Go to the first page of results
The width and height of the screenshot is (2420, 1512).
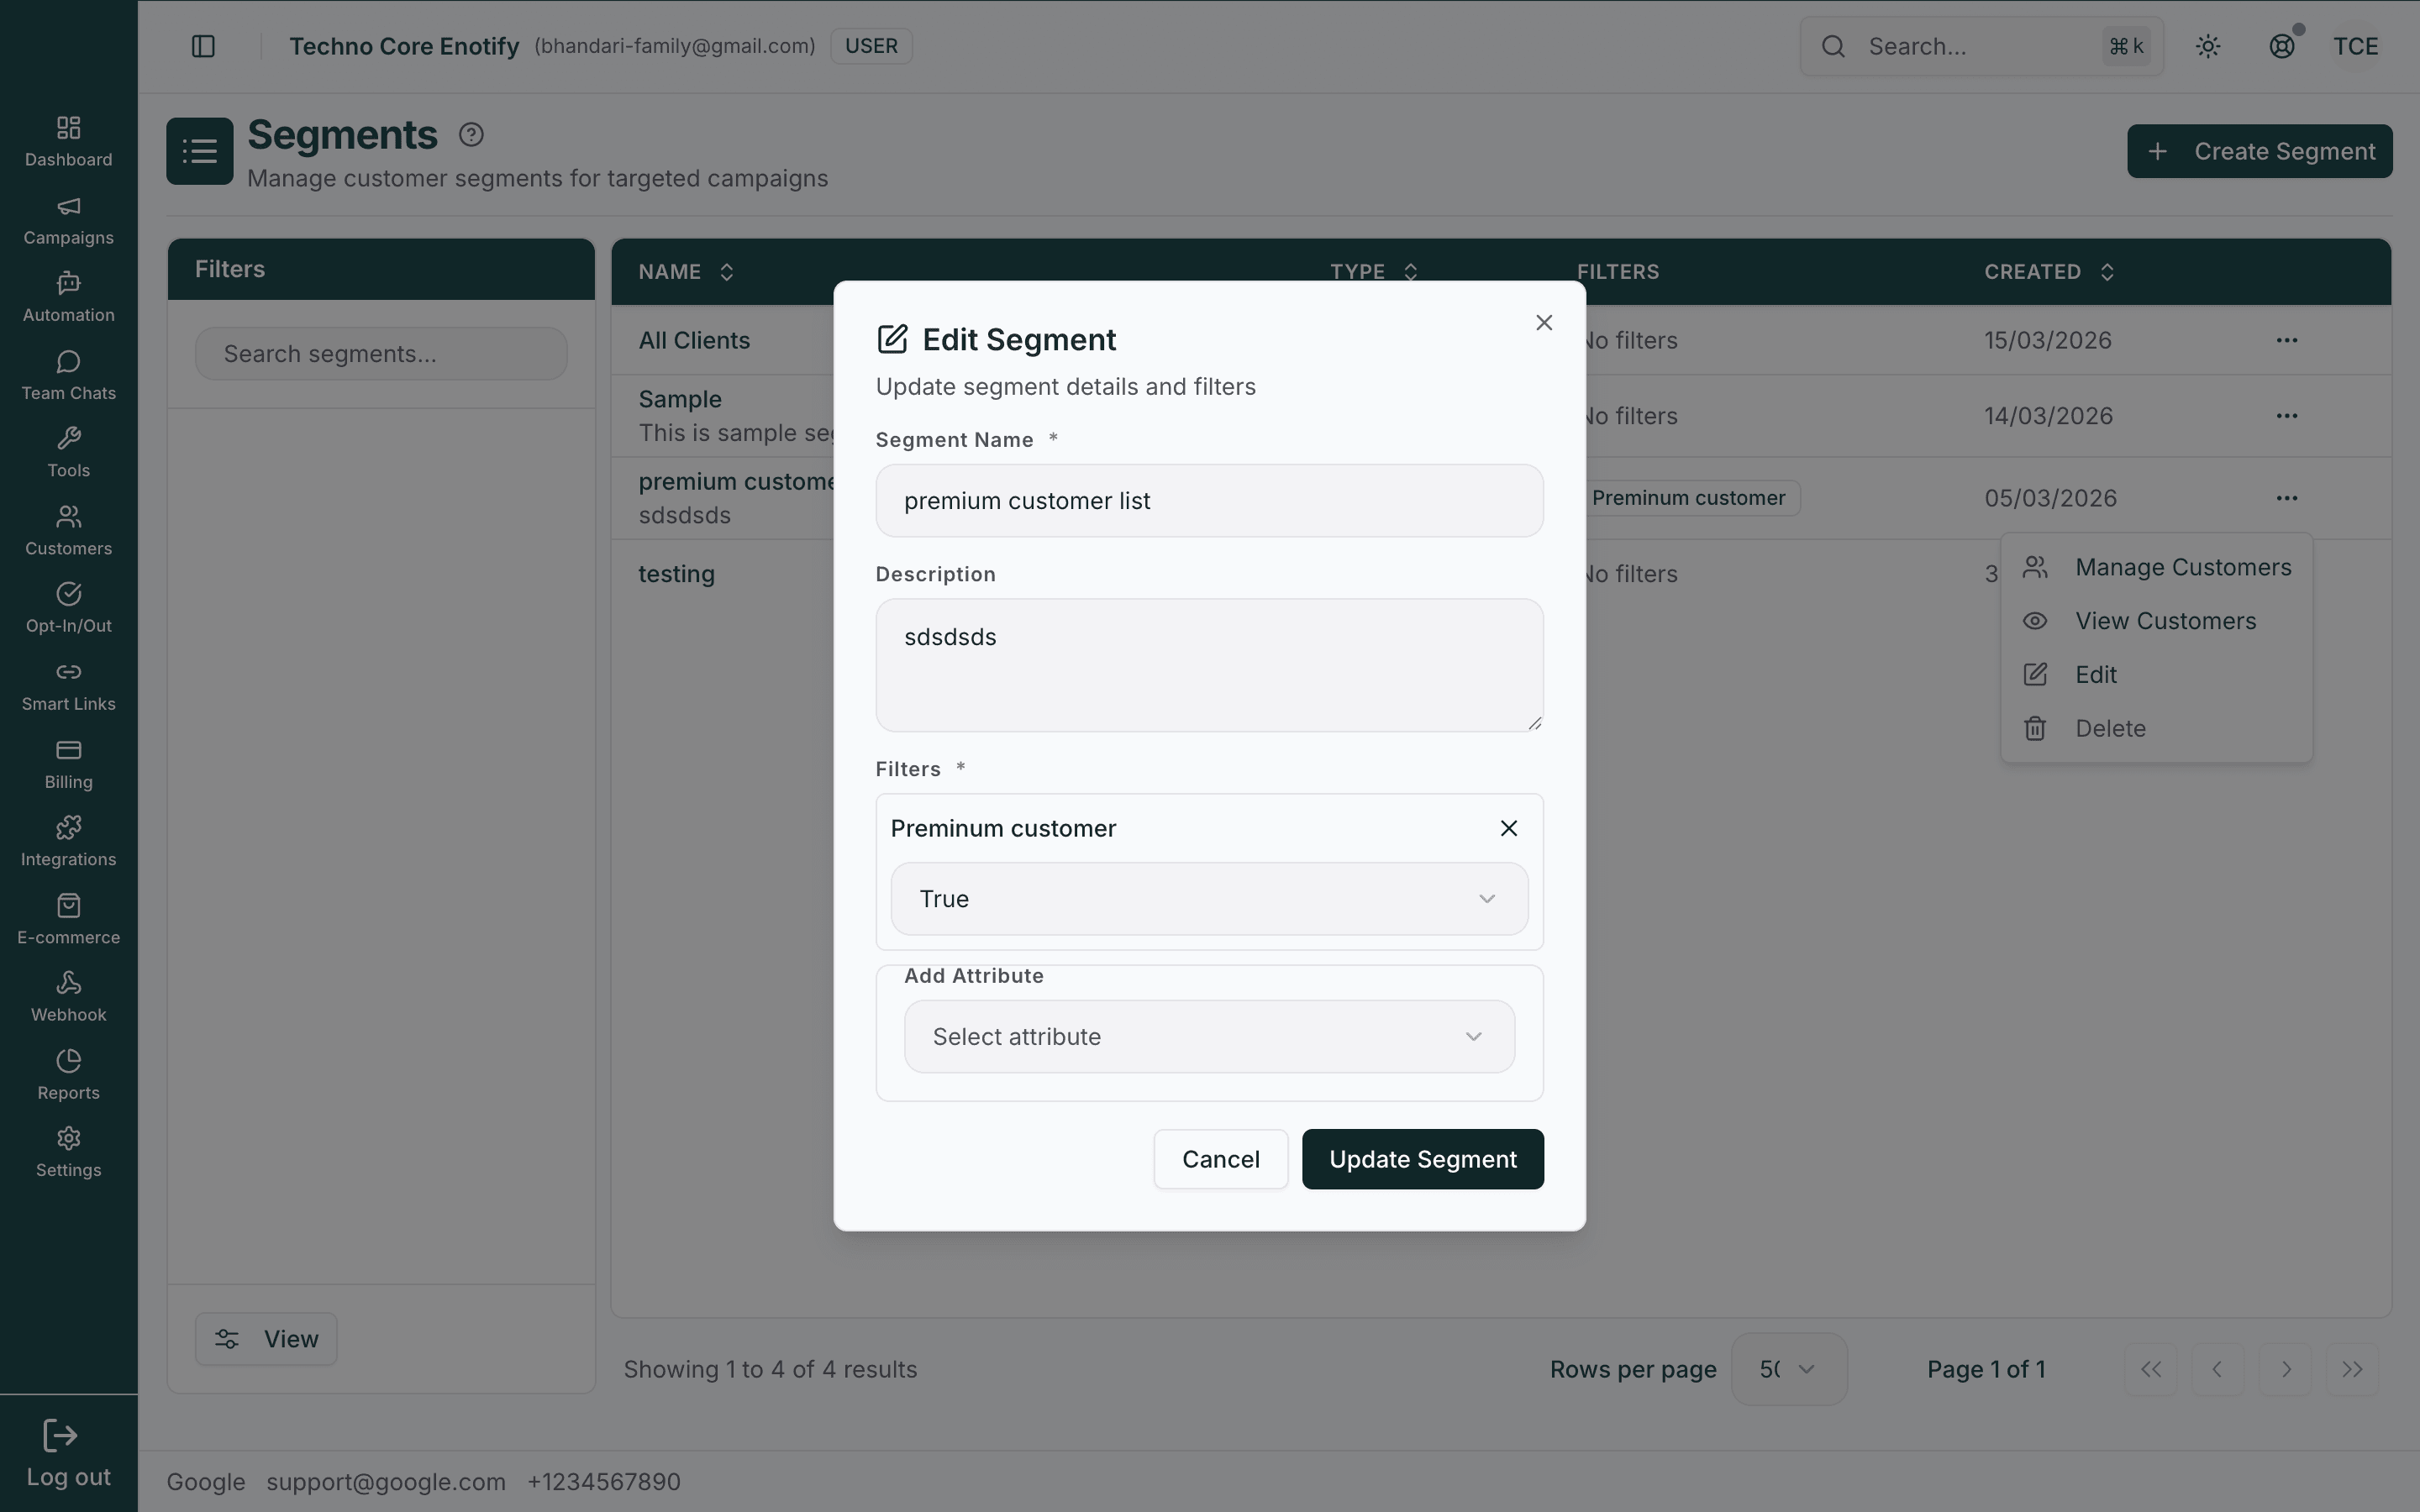coord(2151,1369)
